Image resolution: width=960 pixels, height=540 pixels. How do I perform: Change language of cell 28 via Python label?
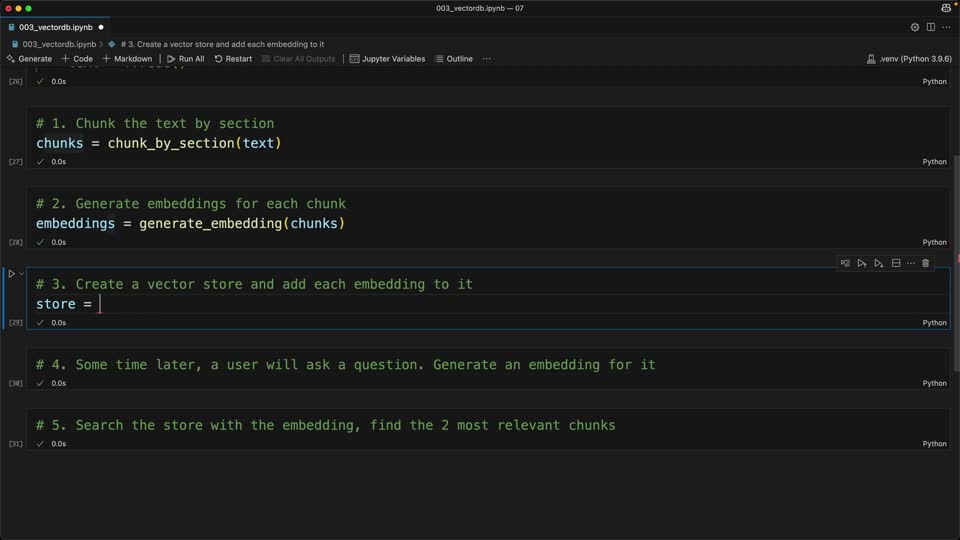pyautogui.click(x=934, y=242)
